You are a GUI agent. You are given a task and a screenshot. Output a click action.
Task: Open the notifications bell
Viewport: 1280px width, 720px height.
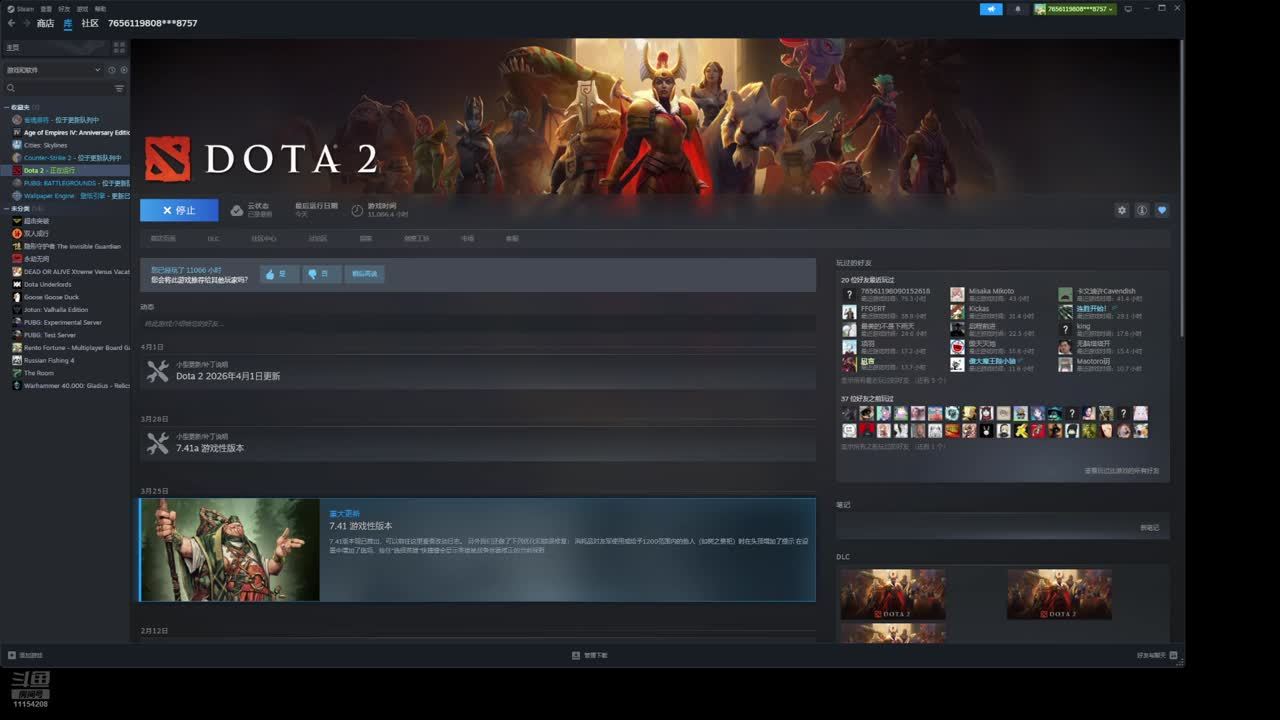click(1018, 9)
